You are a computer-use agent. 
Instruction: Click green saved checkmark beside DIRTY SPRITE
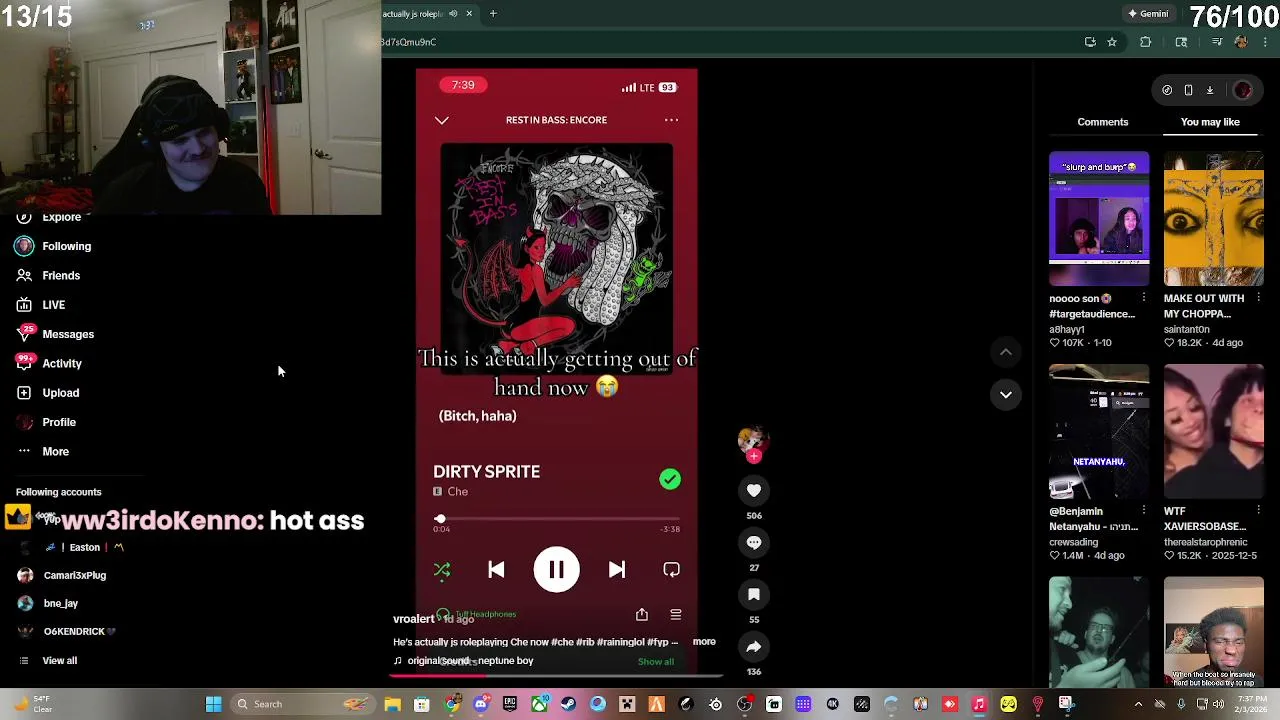point(670,480)
